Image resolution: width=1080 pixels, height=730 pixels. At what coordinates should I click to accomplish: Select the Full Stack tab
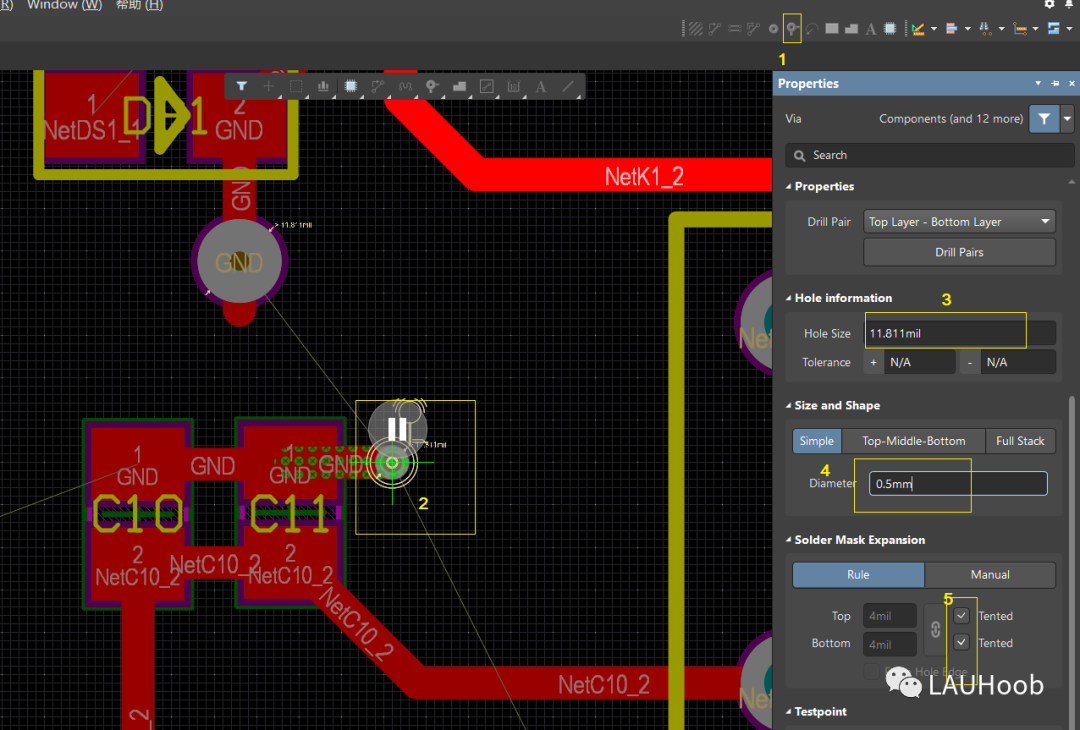pos(1020,441)
